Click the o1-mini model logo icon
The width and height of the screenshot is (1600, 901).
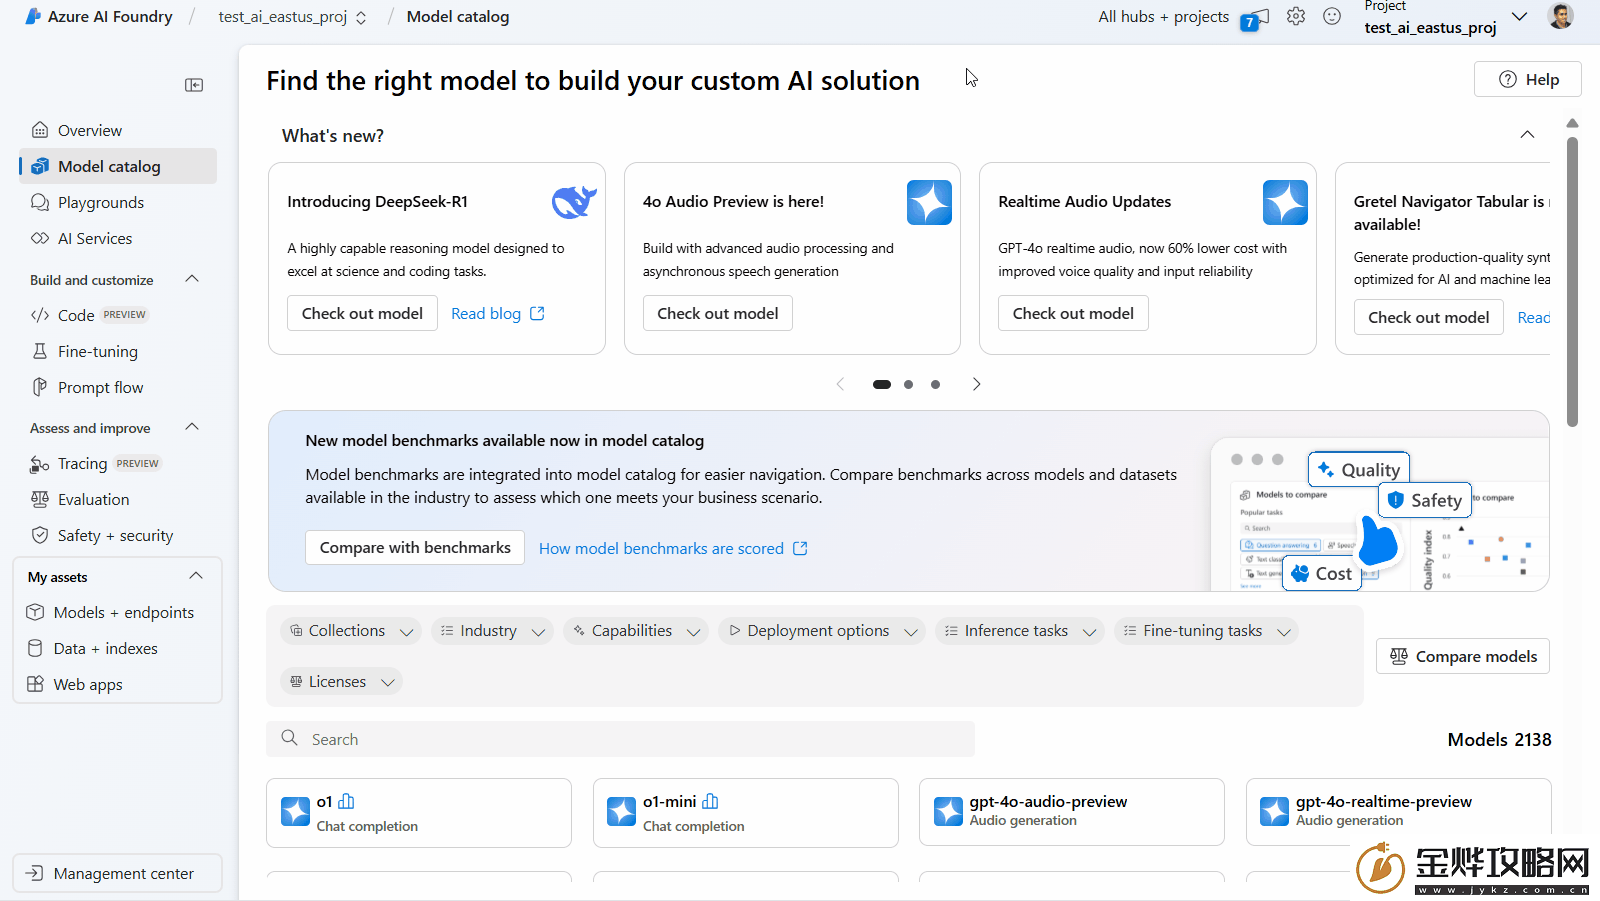621,811
